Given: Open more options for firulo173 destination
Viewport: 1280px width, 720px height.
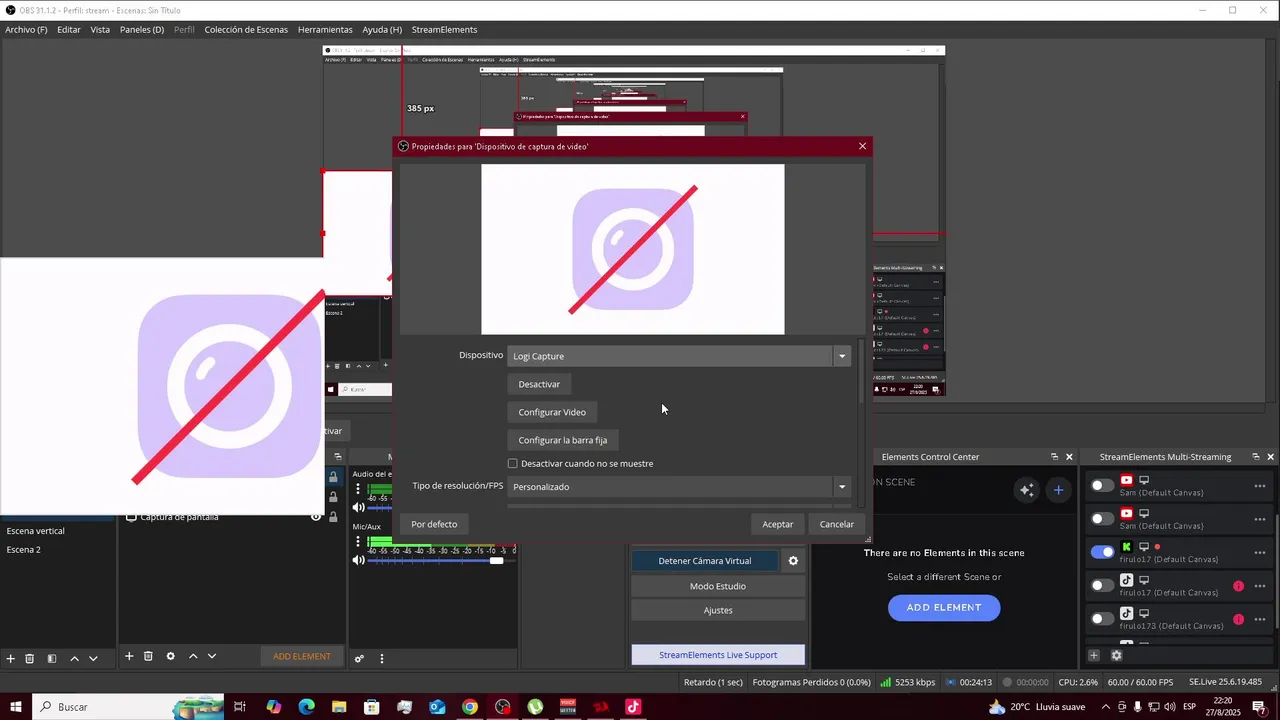Looking at the screenshot, I should [1260, 619].
